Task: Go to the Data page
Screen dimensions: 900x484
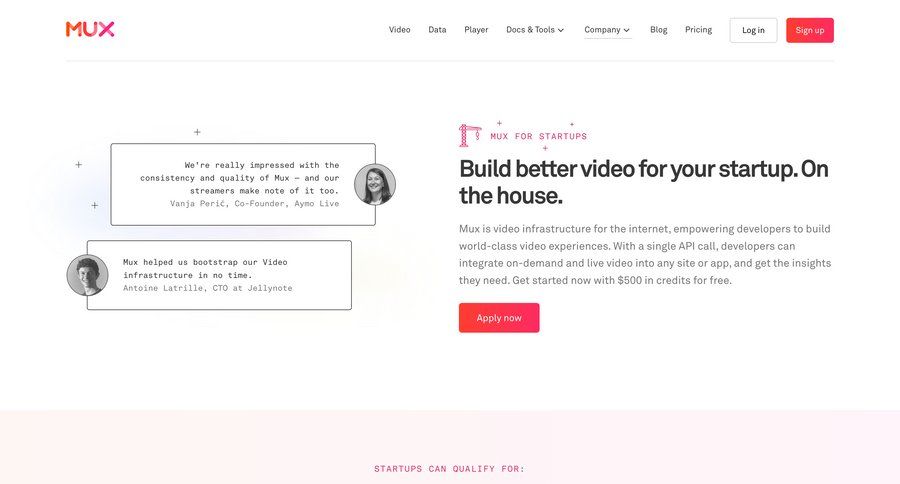Action: (x=437, y=30)
